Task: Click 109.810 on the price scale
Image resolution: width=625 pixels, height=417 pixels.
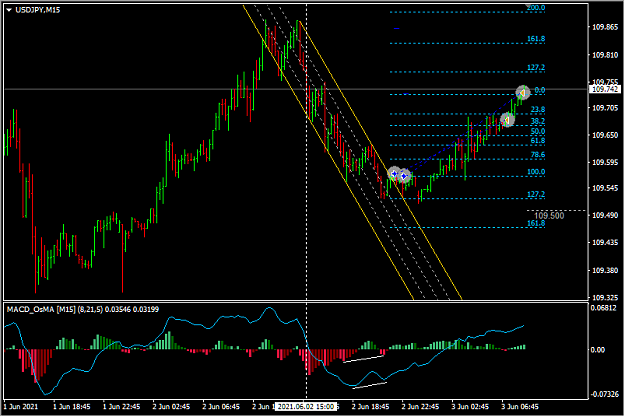Action: pyautogui.click(x=605, y=55)
